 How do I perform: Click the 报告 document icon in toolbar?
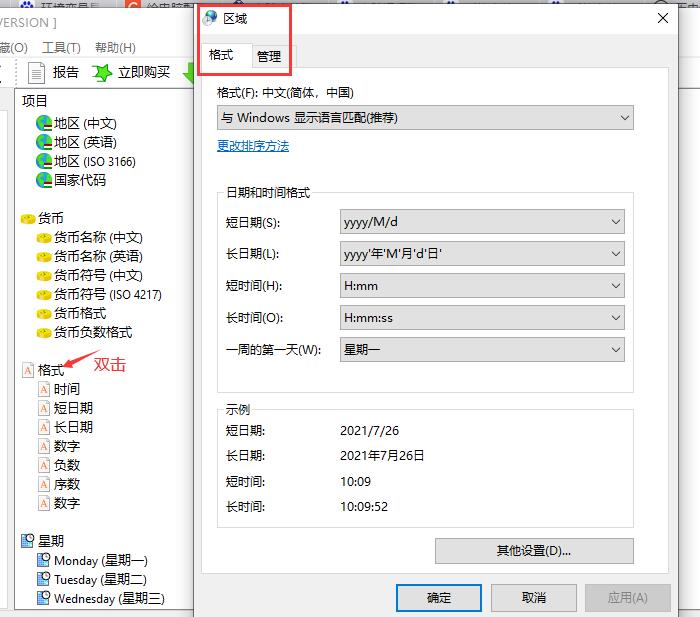tap(36, 73)
